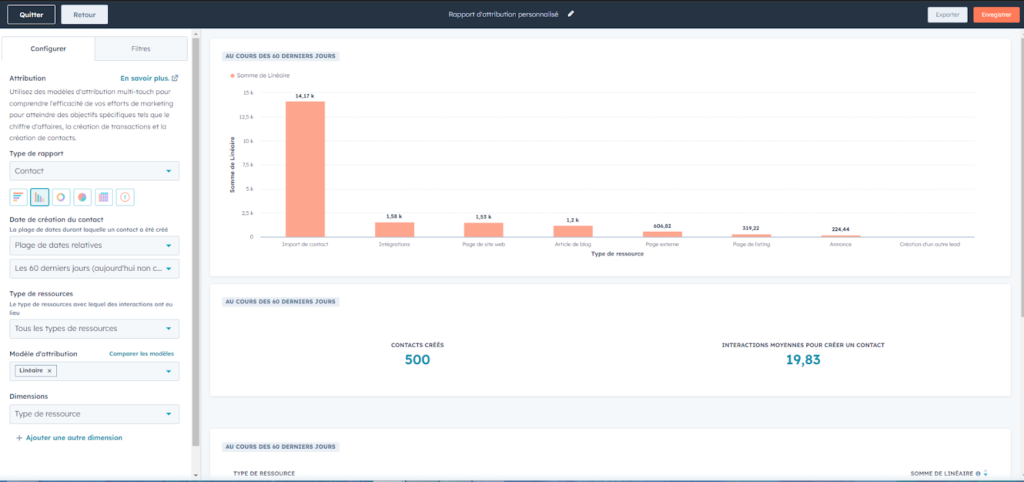The height and width of the screenshot is (482, 1024).
Task: Open Tous les types de ressources dropdown
Action: click(95, 329)
